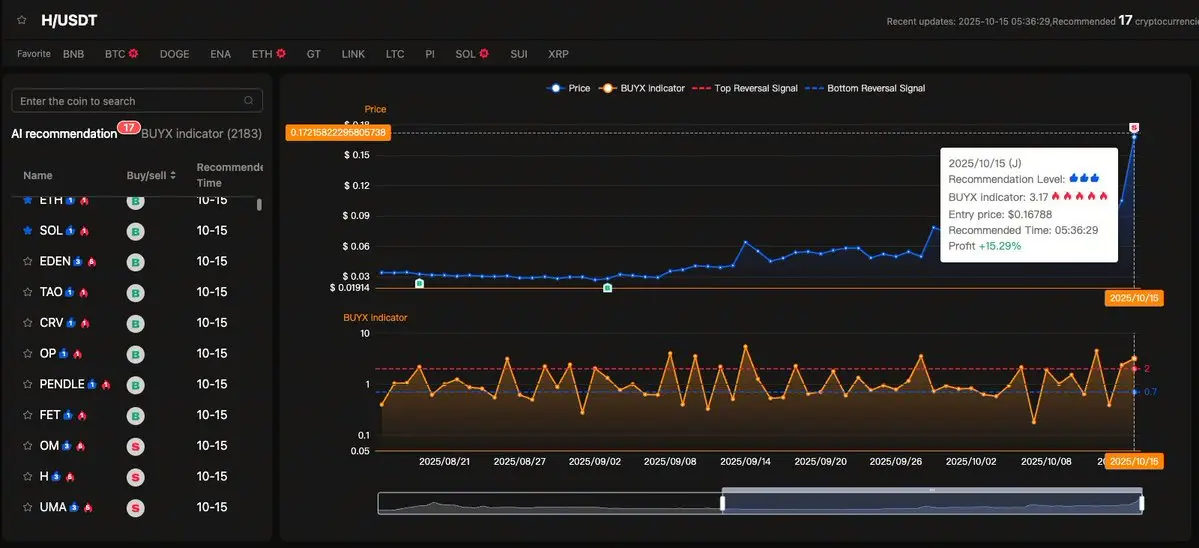This screenshot has height=548, width=1199.
Task: Click the 'Recent updates' timestamp text
Action: pos(968,21)
